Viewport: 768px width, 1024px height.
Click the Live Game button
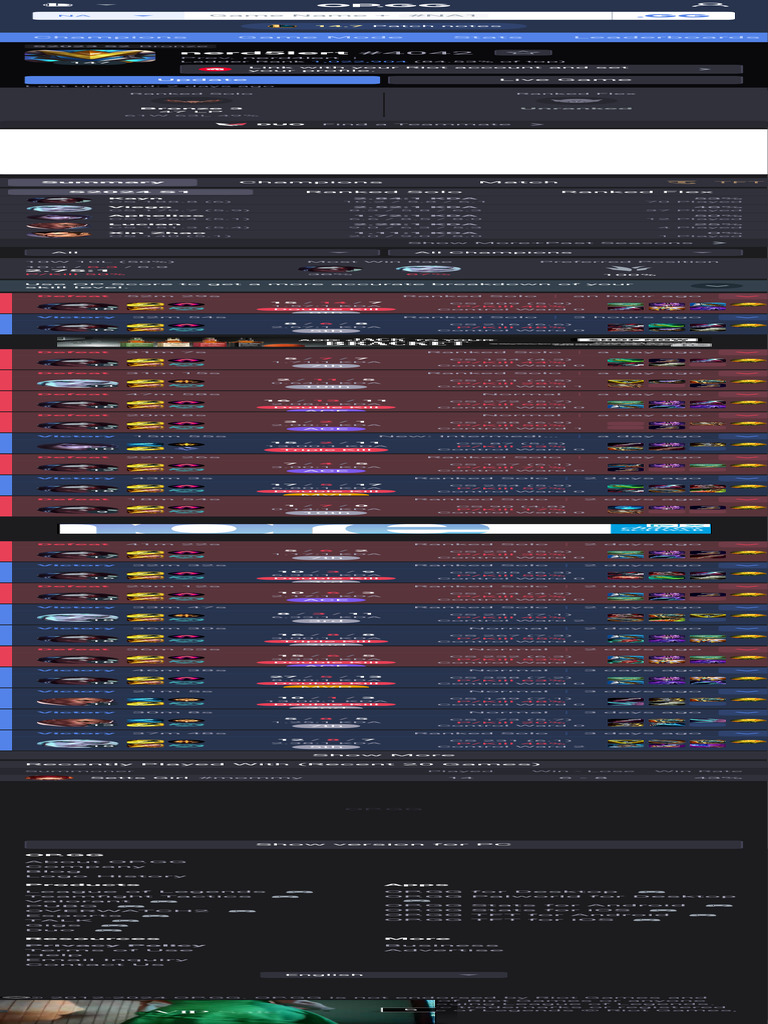coord(565,80)
